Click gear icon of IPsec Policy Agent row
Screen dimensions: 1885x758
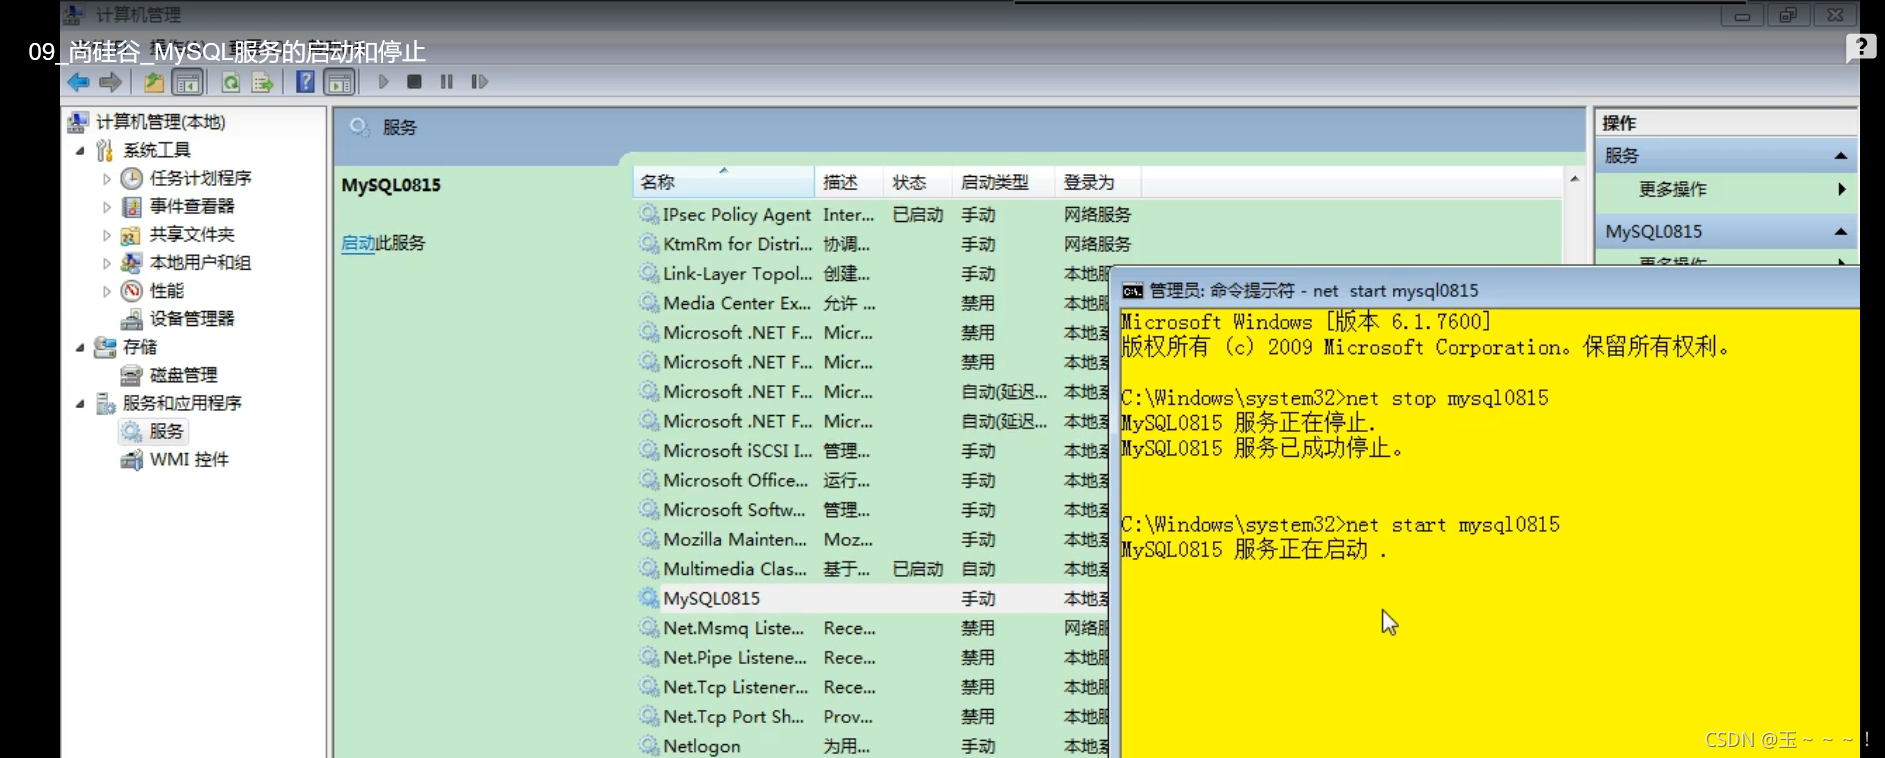point(649,214)
